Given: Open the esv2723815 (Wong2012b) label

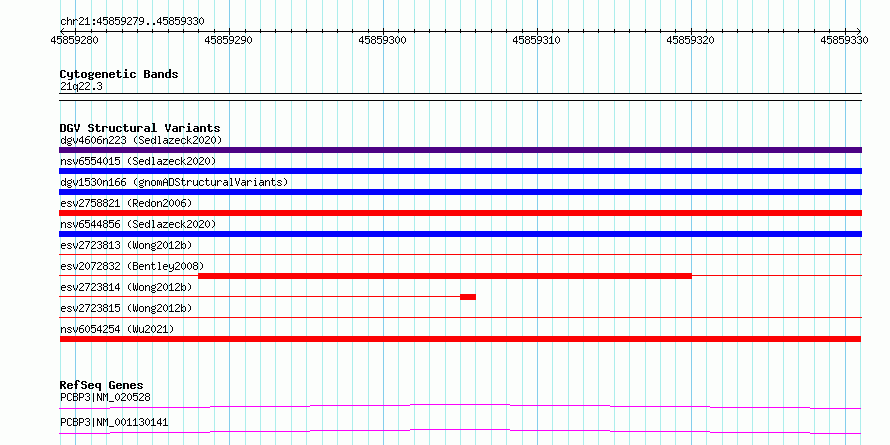Looking at the screenshot, I should pos(126,308).
